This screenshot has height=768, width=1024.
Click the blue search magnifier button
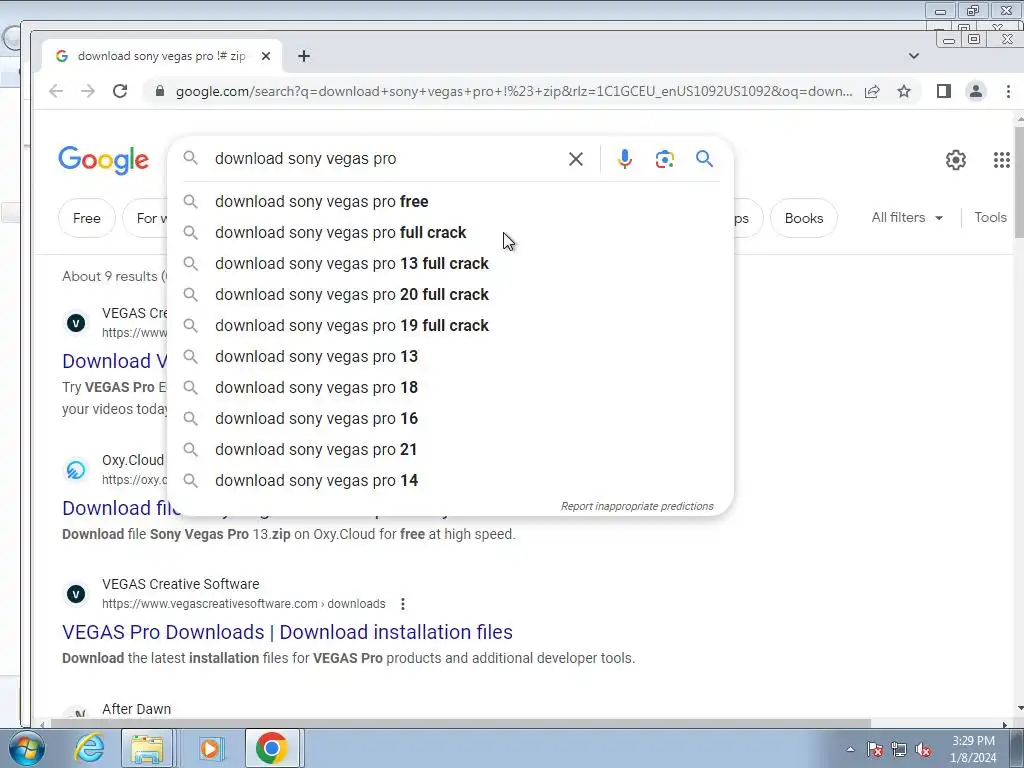click(704, 159)
